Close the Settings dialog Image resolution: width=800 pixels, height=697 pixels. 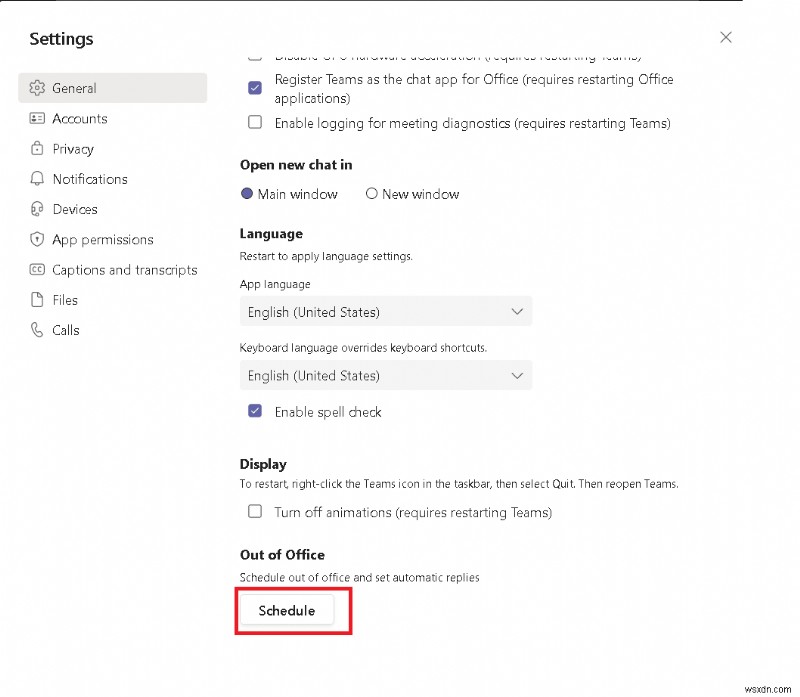coord(726,37)
